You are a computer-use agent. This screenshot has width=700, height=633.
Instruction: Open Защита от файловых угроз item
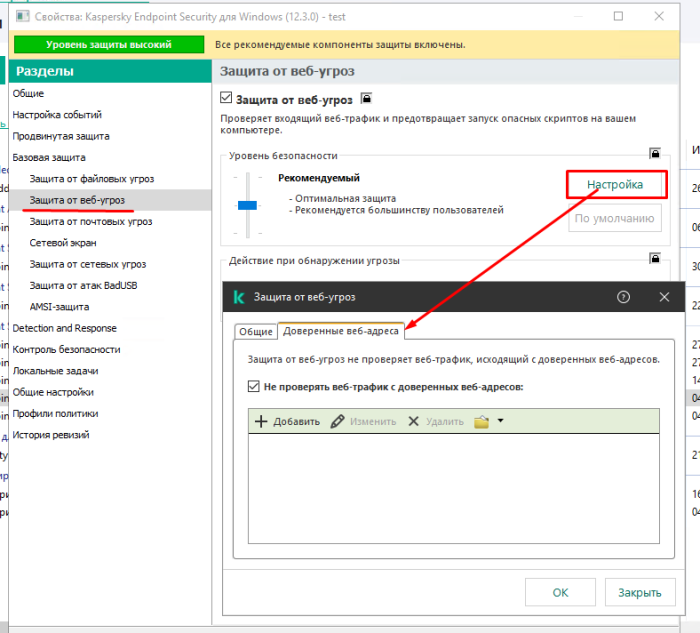92,179
